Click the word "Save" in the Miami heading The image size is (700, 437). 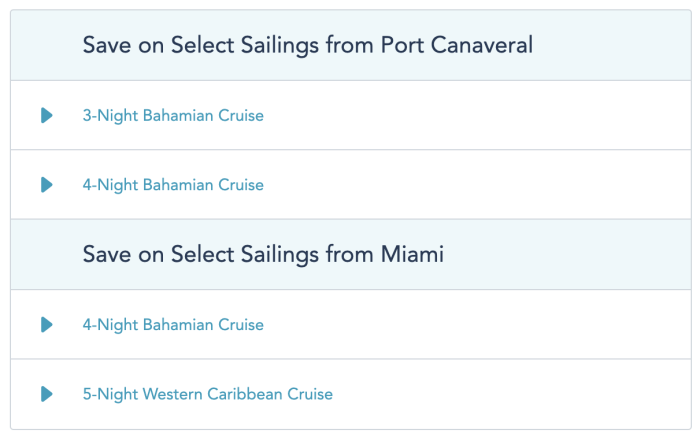coord(105,255)
